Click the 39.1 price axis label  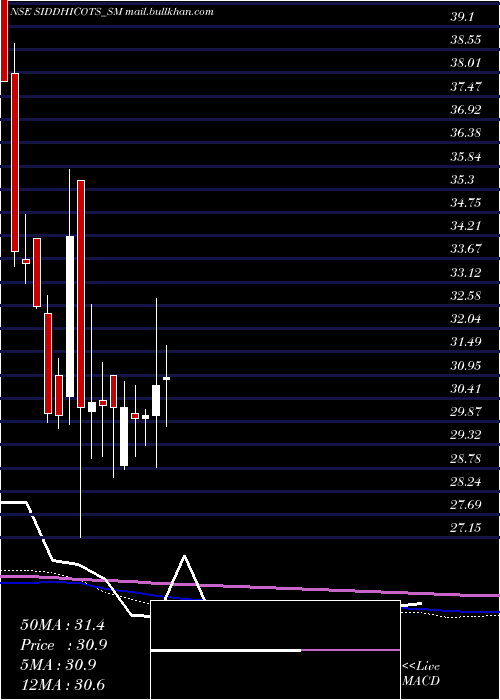coord(463,17)
